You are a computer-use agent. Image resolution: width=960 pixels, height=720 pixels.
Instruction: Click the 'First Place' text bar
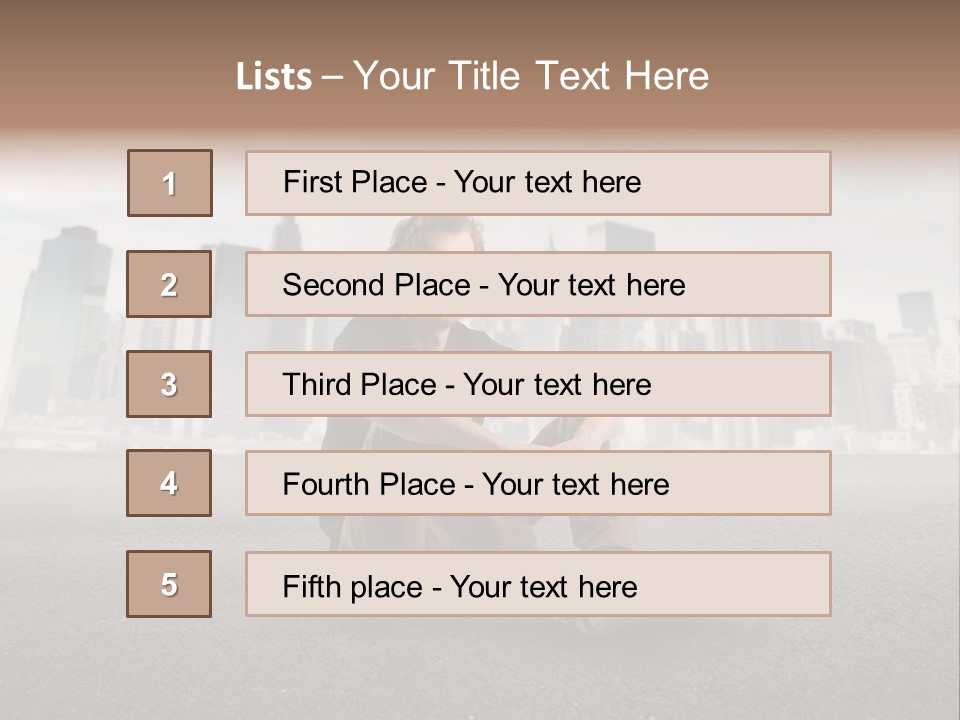tap(538, 183)
